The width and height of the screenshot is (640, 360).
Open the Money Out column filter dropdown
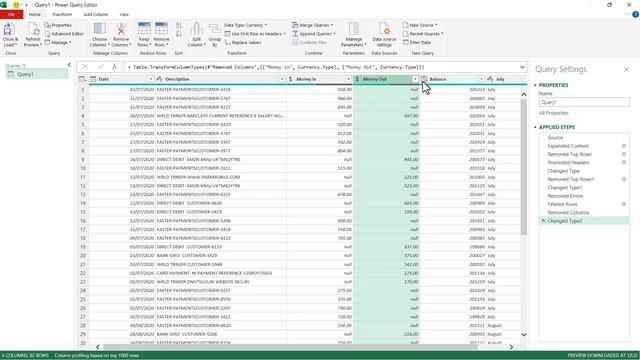point(415,79)
